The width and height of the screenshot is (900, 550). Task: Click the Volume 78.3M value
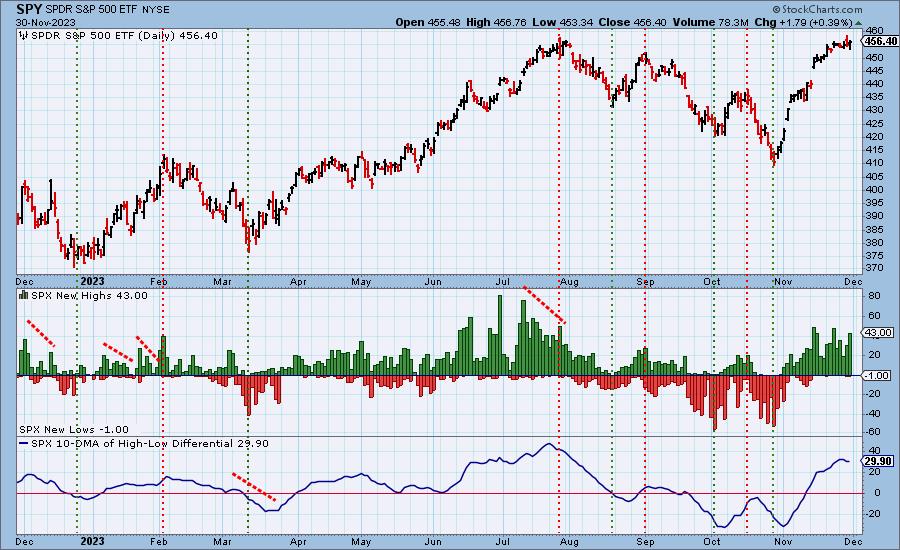[x=710, y=22]
